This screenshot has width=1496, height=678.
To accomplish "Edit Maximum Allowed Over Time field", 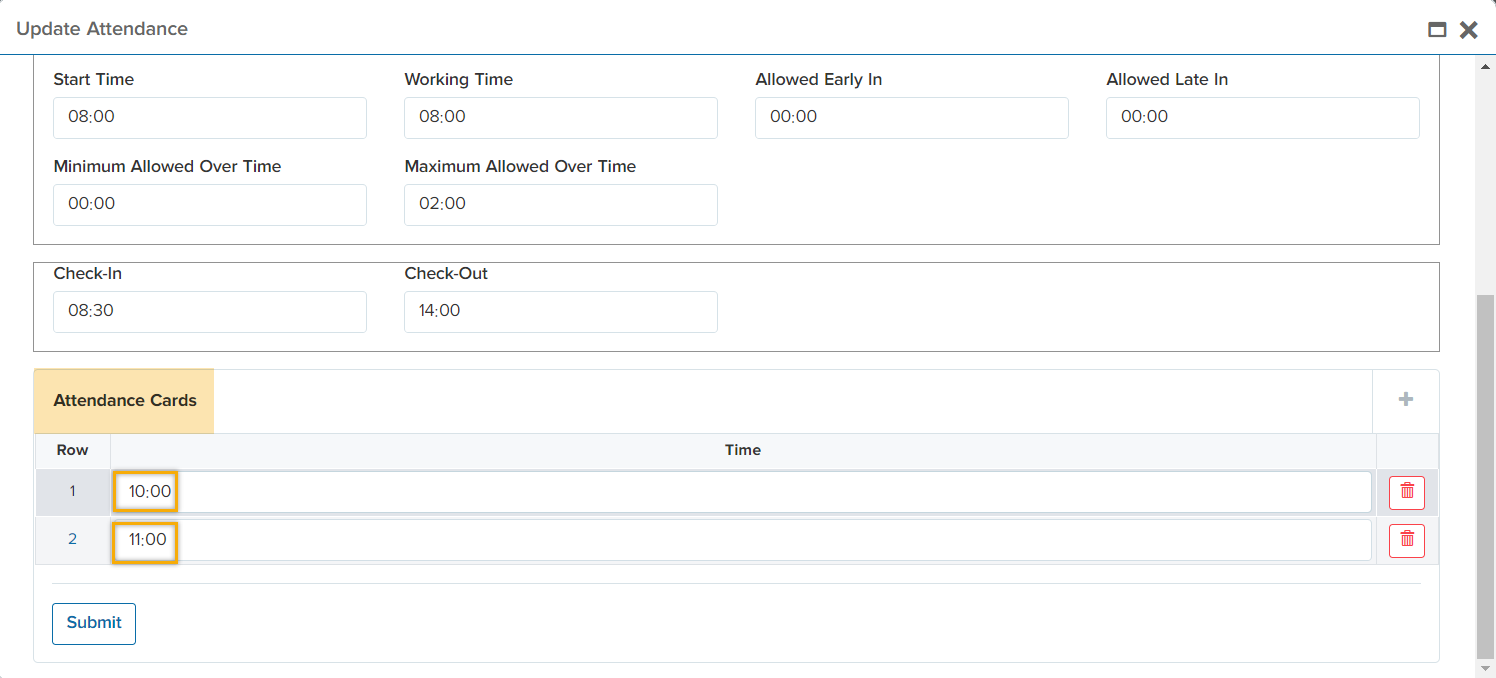I will click(560, 204).
